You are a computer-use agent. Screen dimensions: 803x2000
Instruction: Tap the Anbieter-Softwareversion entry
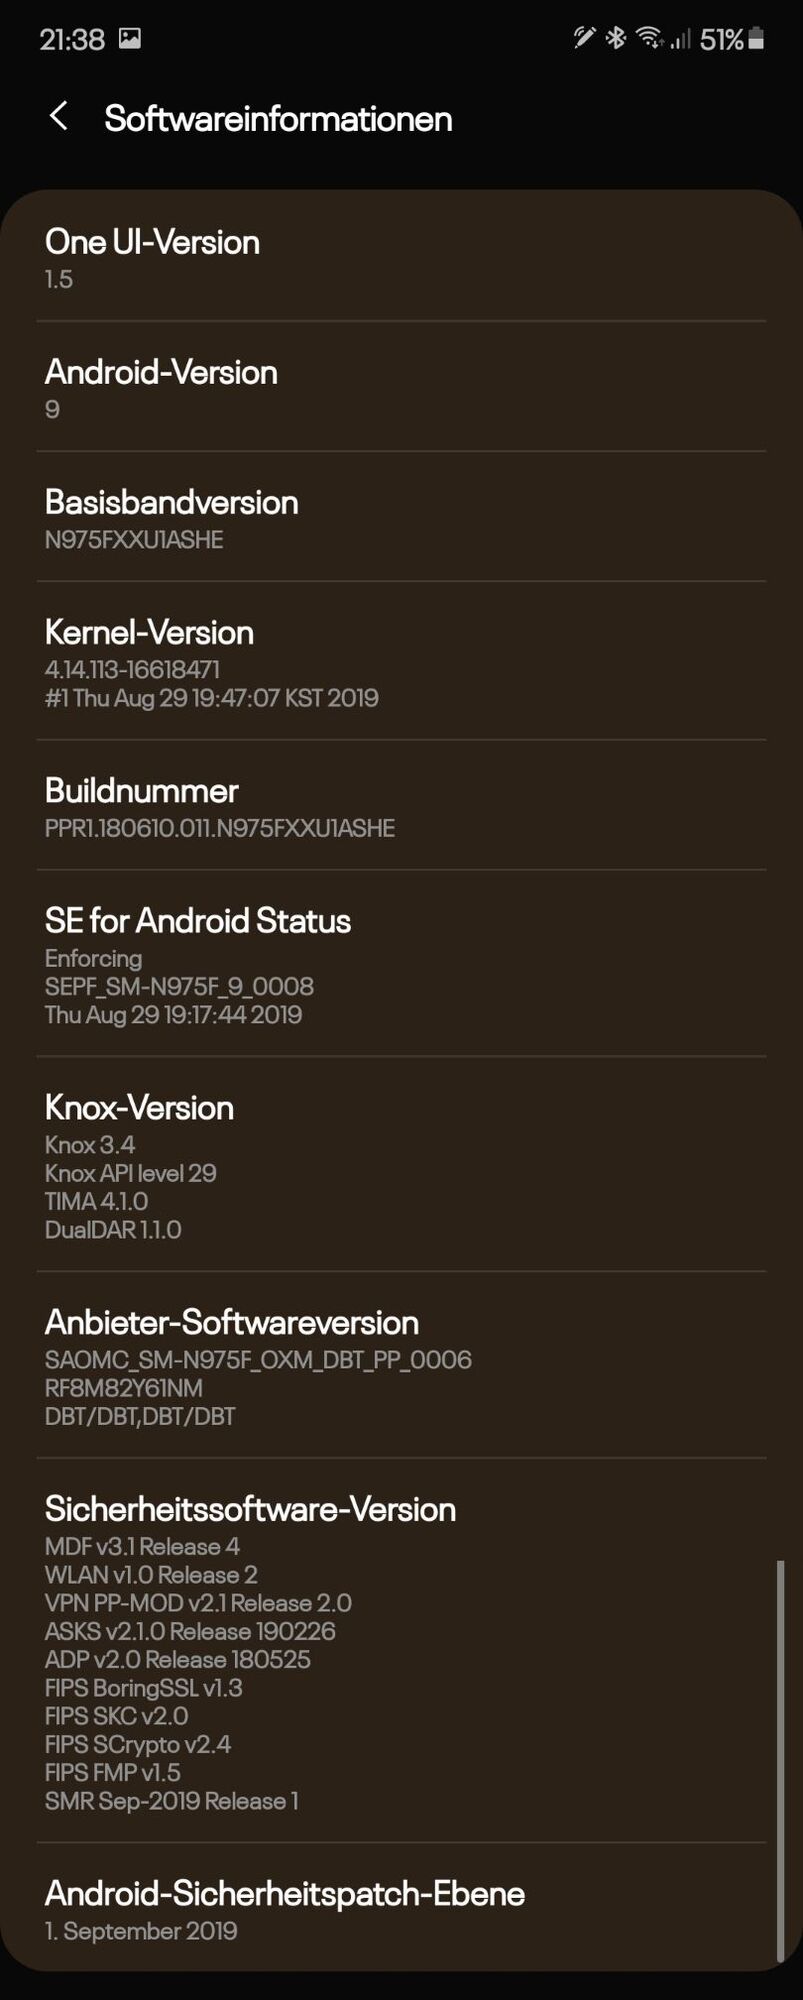[401, 1366]
